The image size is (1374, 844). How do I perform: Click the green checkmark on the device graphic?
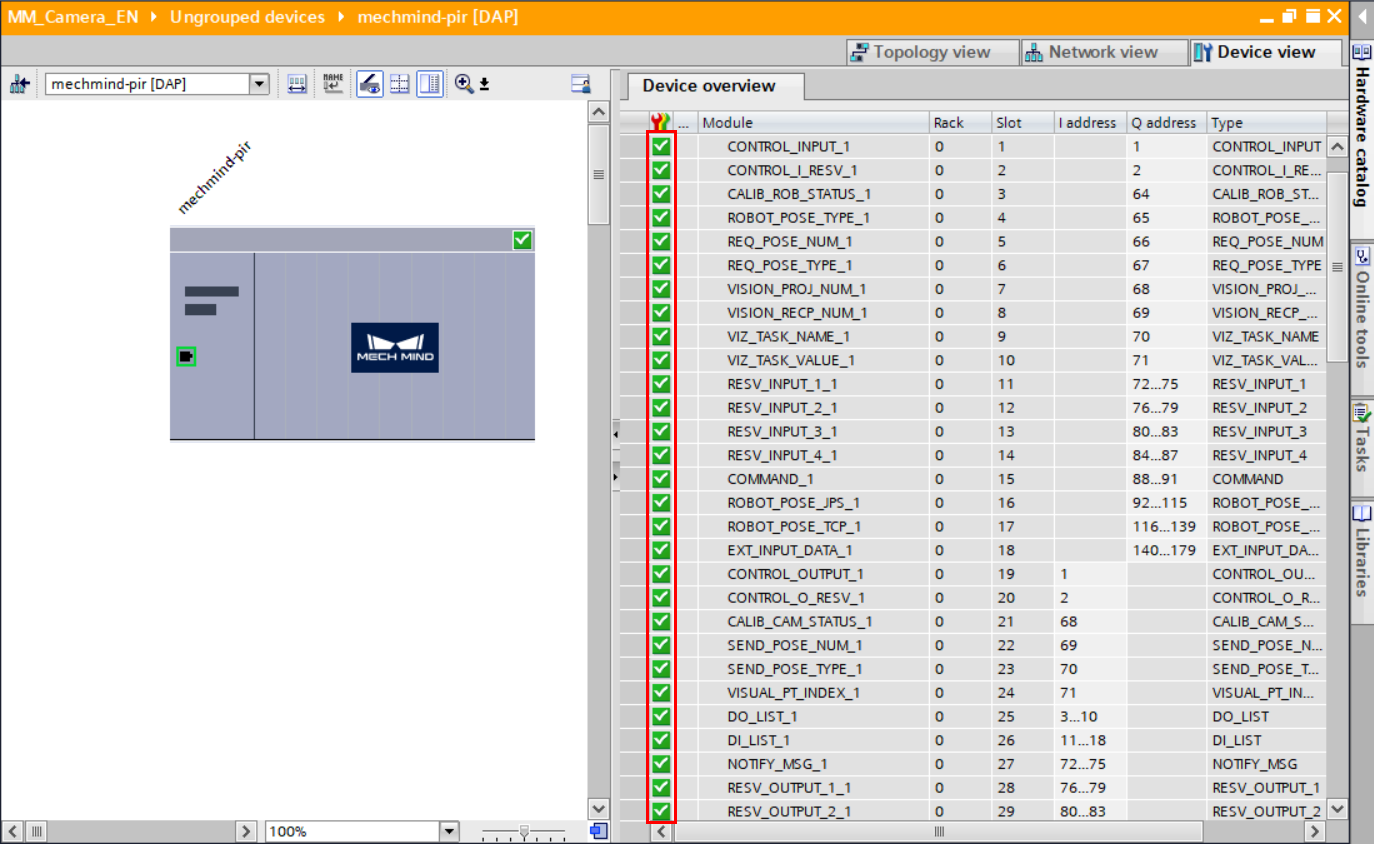[x=522, y=240]
